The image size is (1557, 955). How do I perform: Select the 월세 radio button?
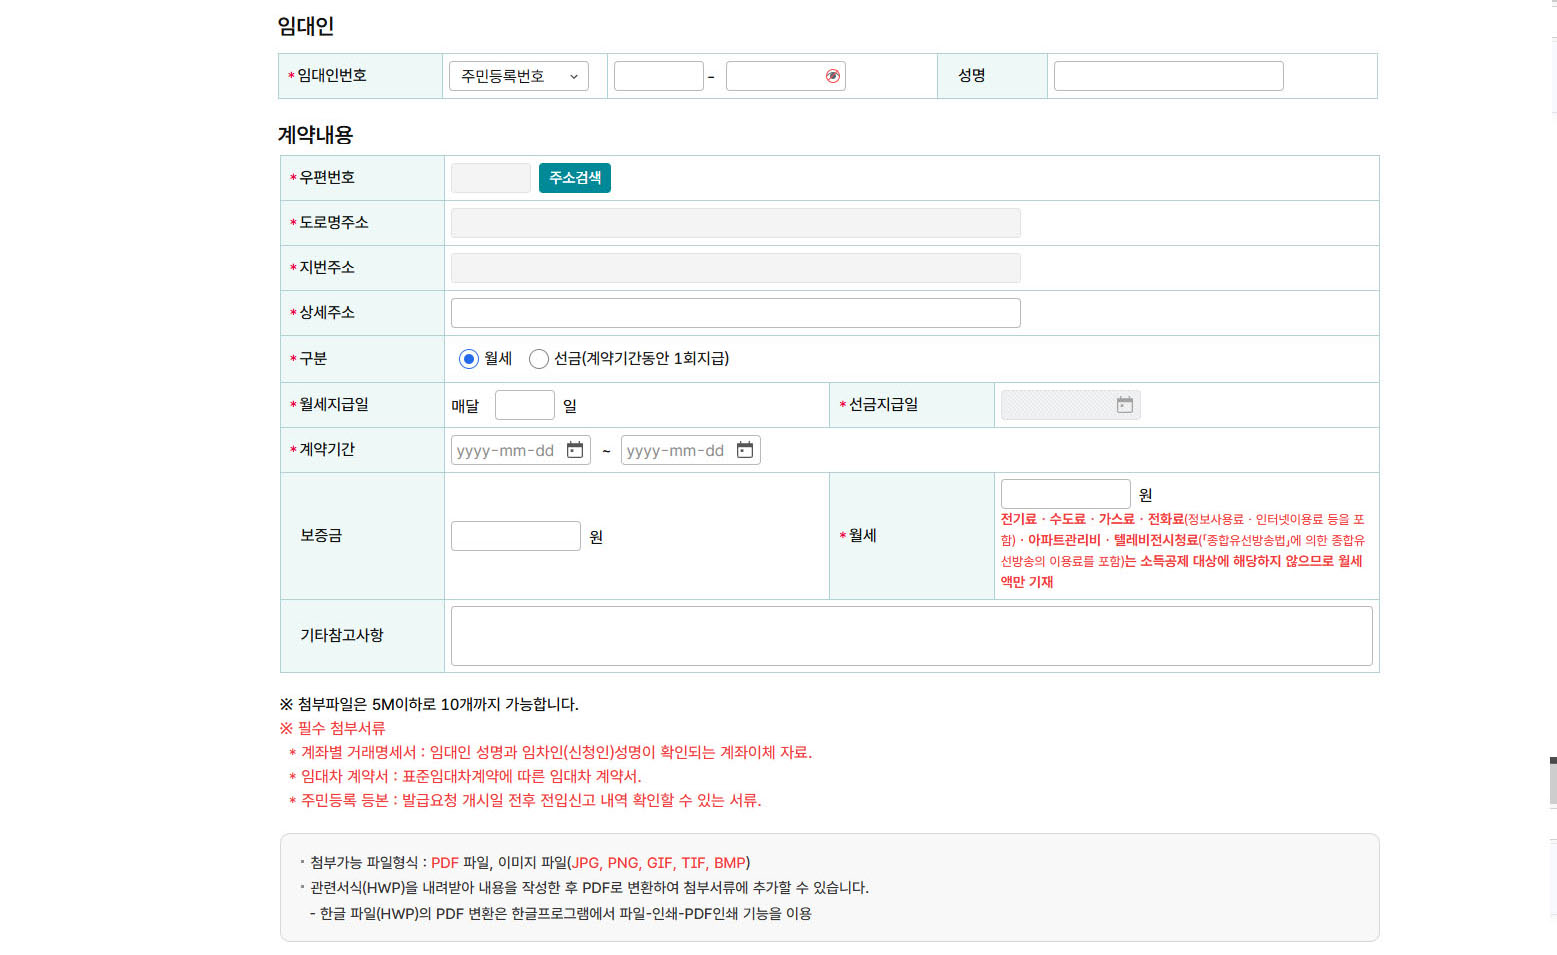[x=468, y=359]
